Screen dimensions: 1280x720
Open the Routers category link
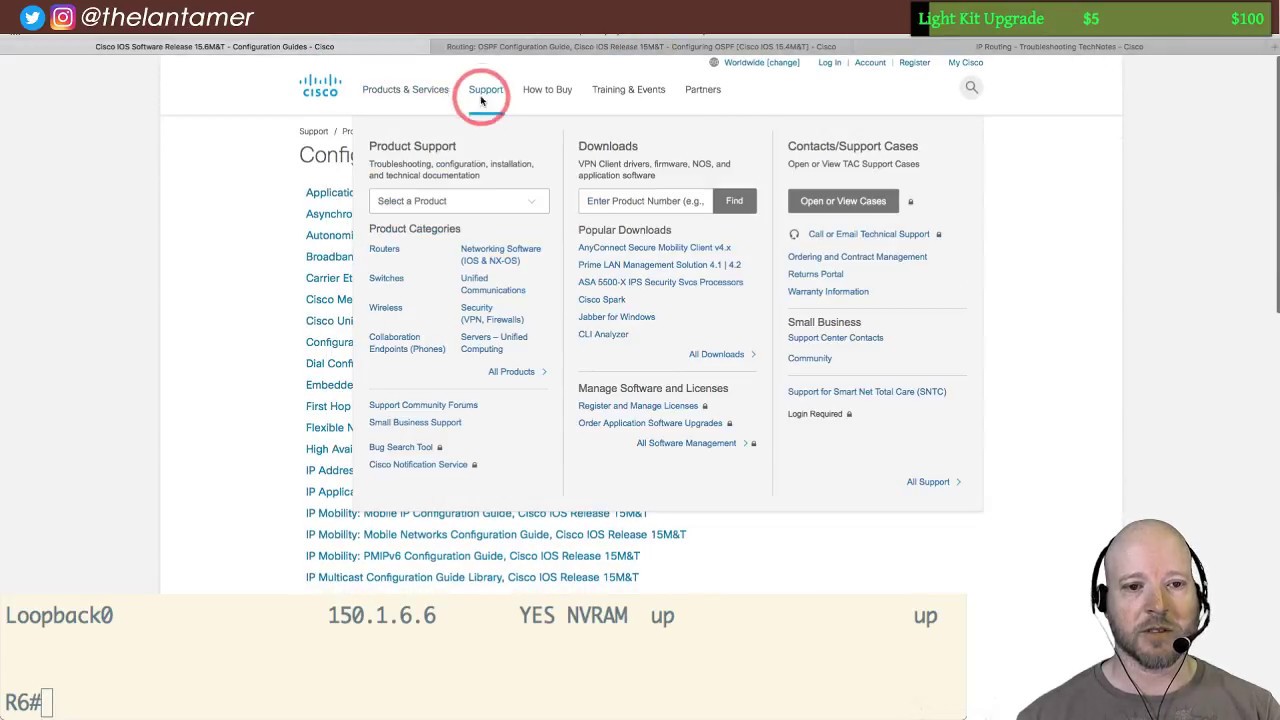(384, 249)
